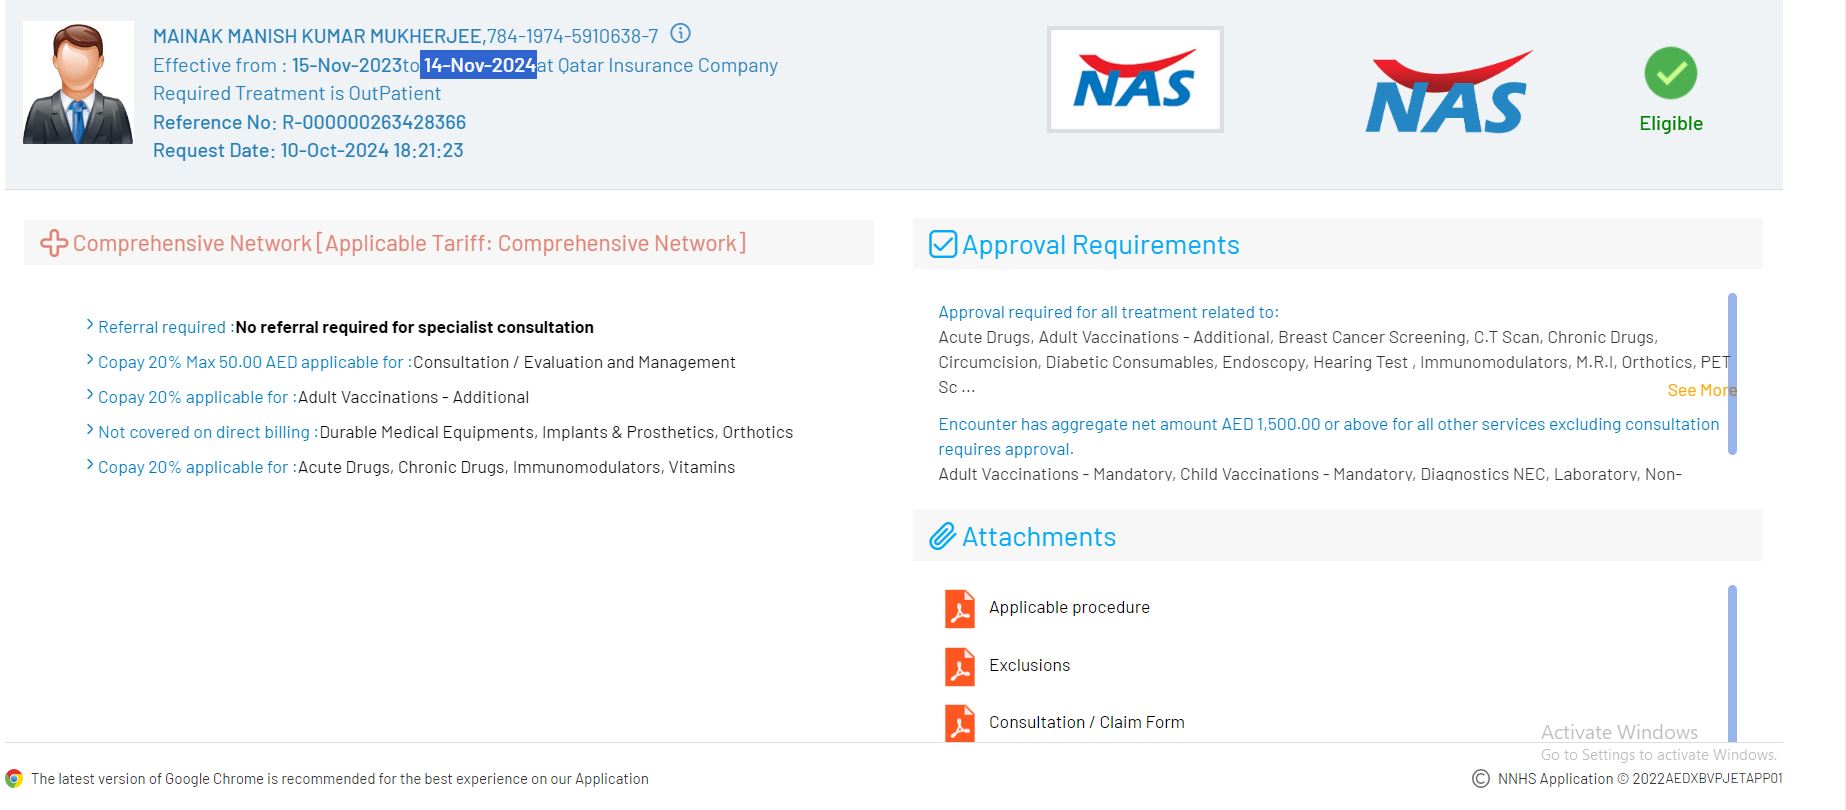Open the Applicable procedure PDF icon
Viewport: 1846px width, 810px height.
point(960,608)
